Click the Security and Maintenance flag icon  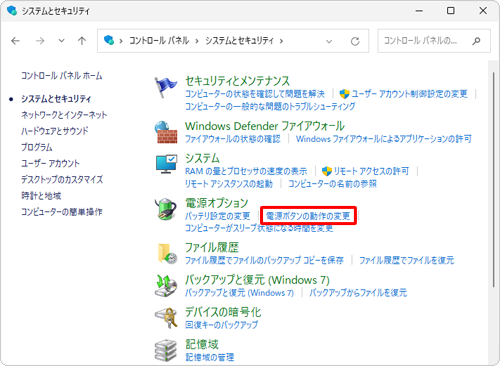(166, 87)
